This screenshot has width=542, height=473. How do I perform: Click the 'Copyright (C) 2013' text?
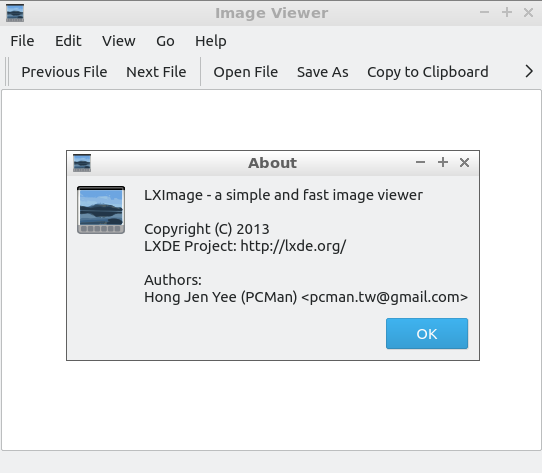[x=207, y=229]
